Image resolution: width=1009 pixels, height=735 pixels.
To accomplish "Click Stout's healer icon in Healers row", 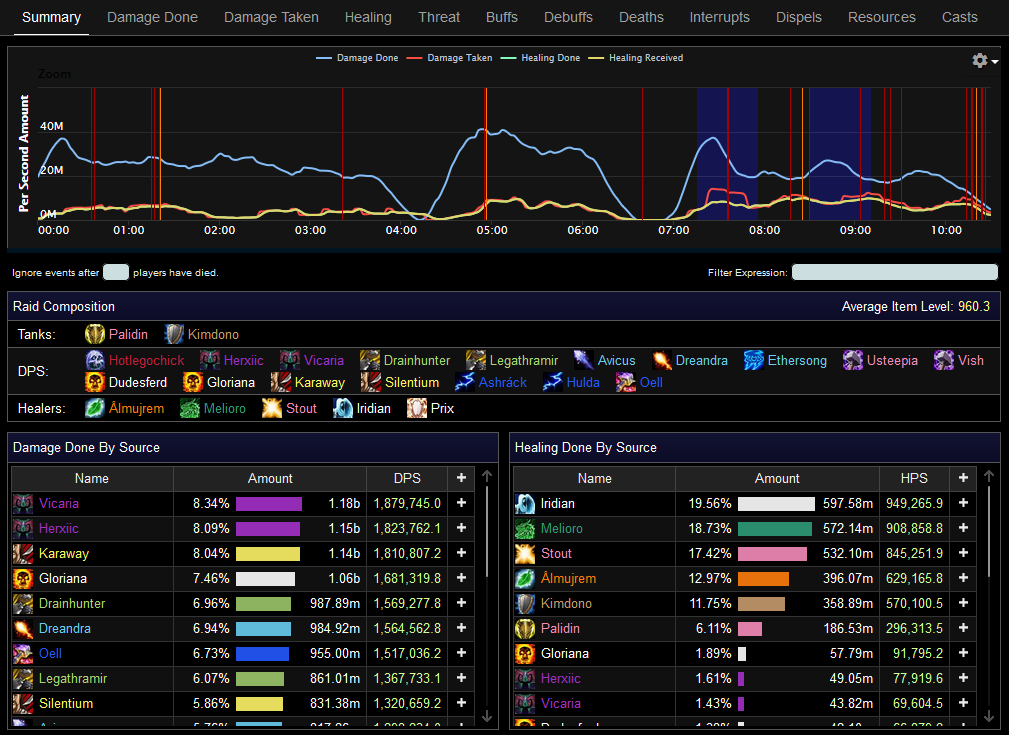I will click(x=272, y=408).
